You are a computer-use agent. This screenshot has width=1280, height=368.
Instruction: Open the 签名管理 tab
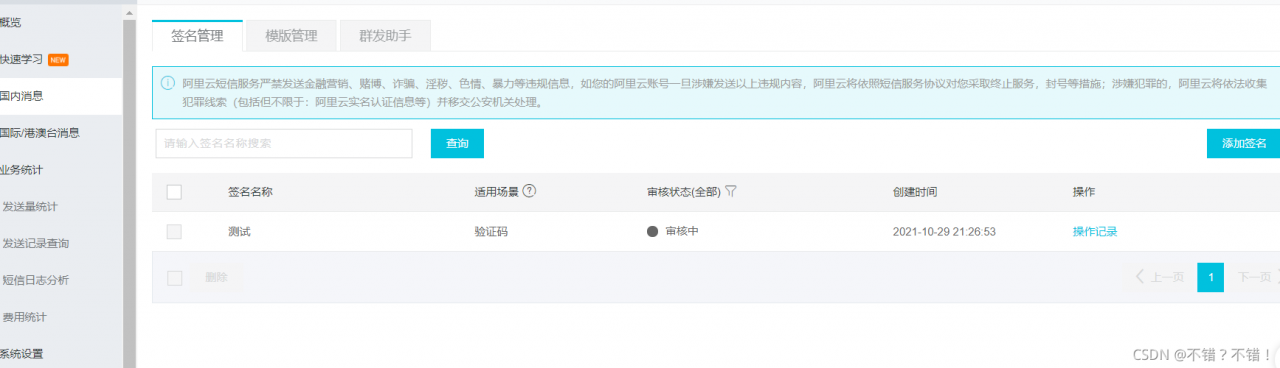(x=197, y=36)
